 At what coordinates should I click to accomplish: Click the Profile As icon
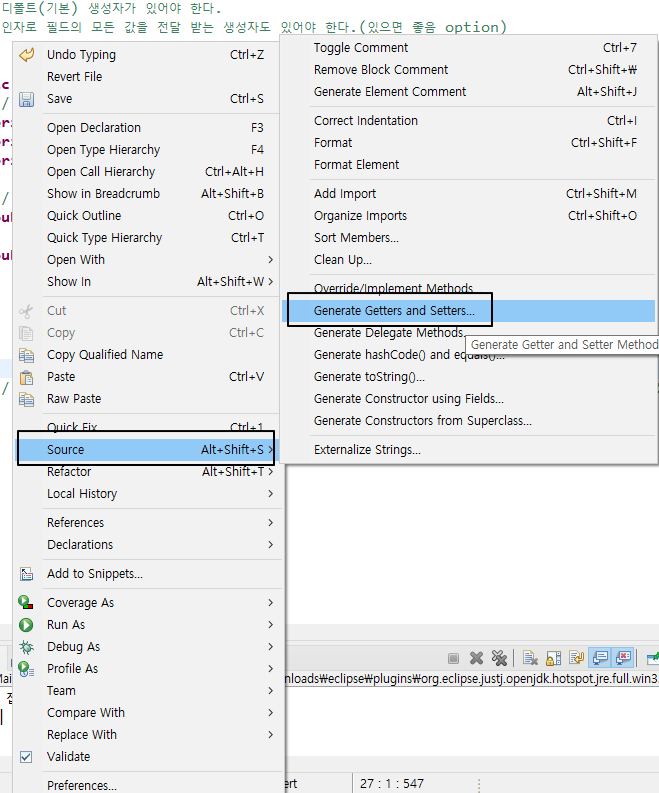[x=26, y=669]
